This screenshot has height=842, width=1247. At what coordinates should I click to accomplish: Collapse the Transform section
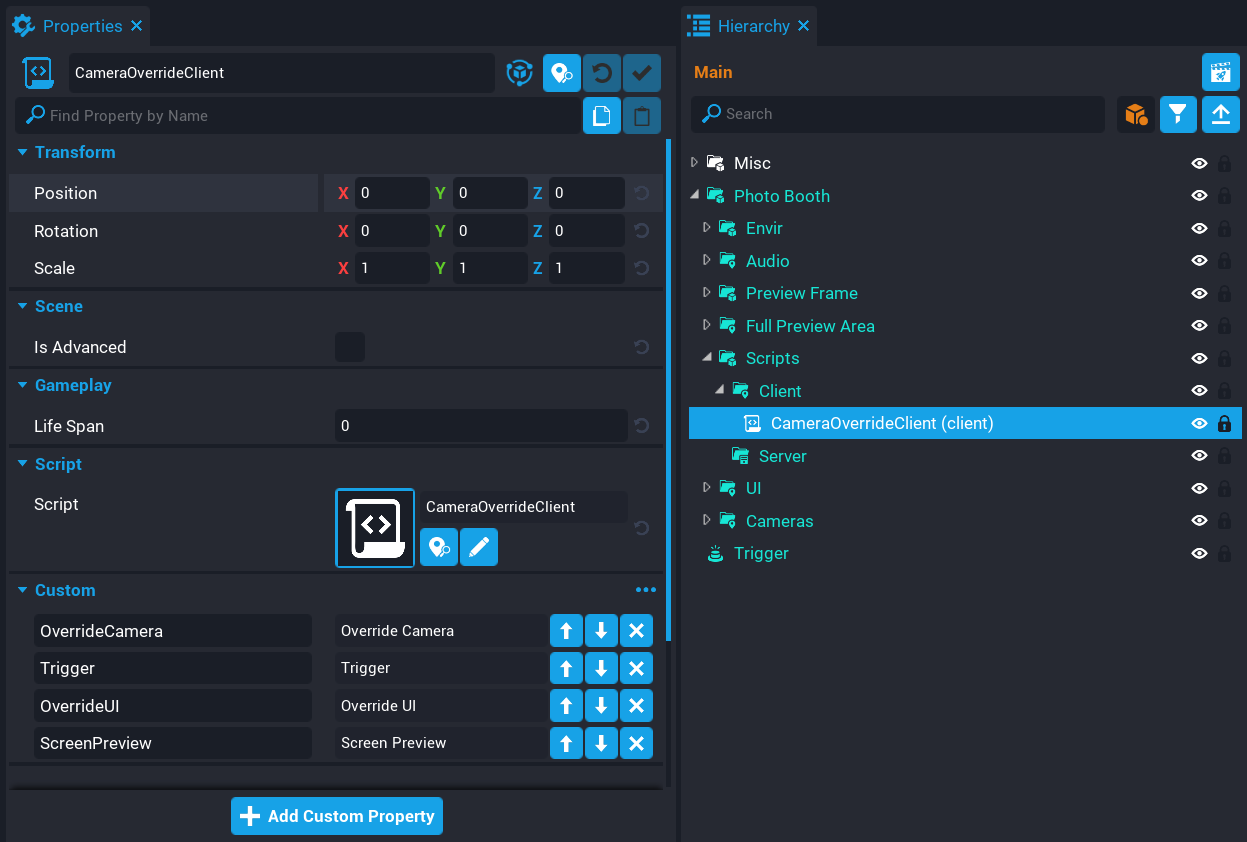(x=23, y=152)
